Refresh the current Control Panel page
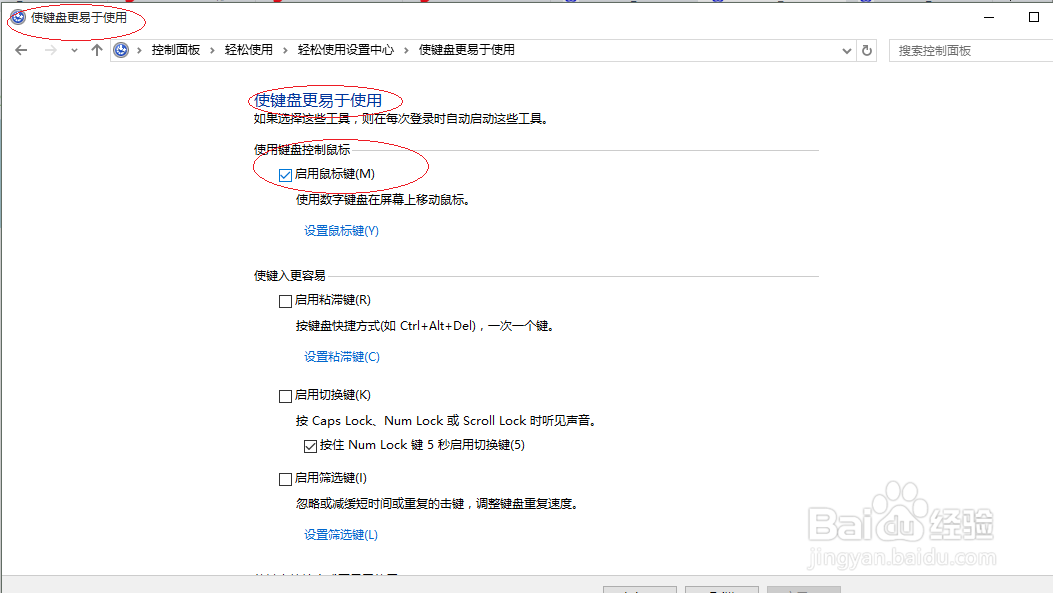This screenshot has height=593, width=1053. pyautogui.click(x=864, y=49)
